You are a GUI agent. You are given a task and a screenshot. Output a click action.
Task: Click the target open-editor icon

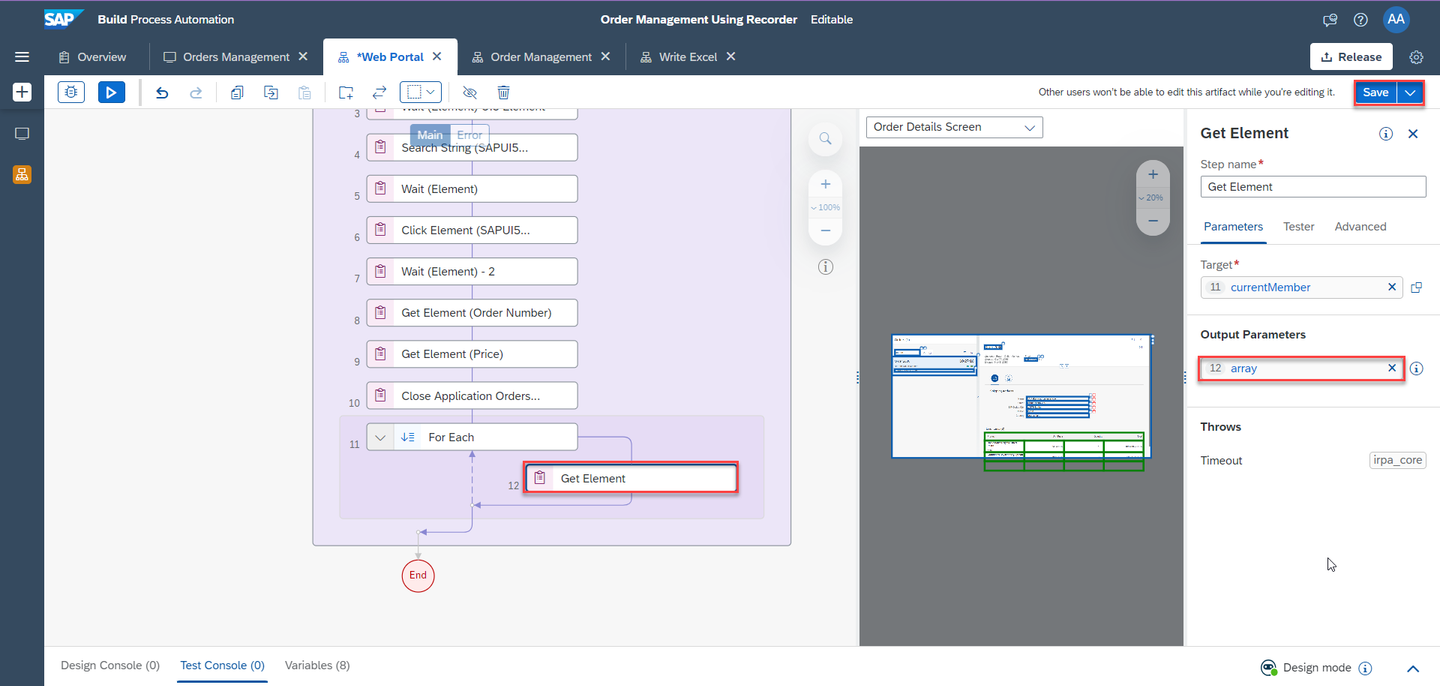point(1416,288)
